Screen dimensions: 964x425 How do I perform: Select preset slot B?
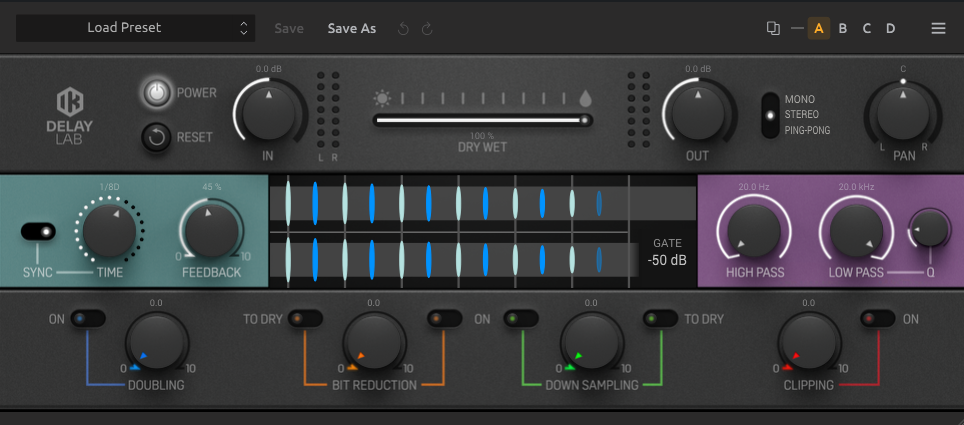tap(842, 28)
